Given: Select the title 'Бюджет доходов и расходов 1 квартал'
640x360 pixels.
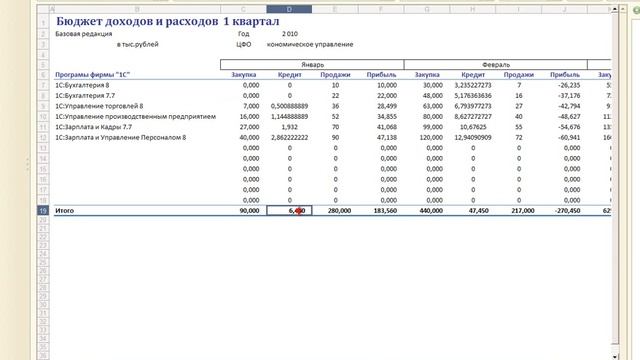Looking at the screenshot, I should 168,21.
